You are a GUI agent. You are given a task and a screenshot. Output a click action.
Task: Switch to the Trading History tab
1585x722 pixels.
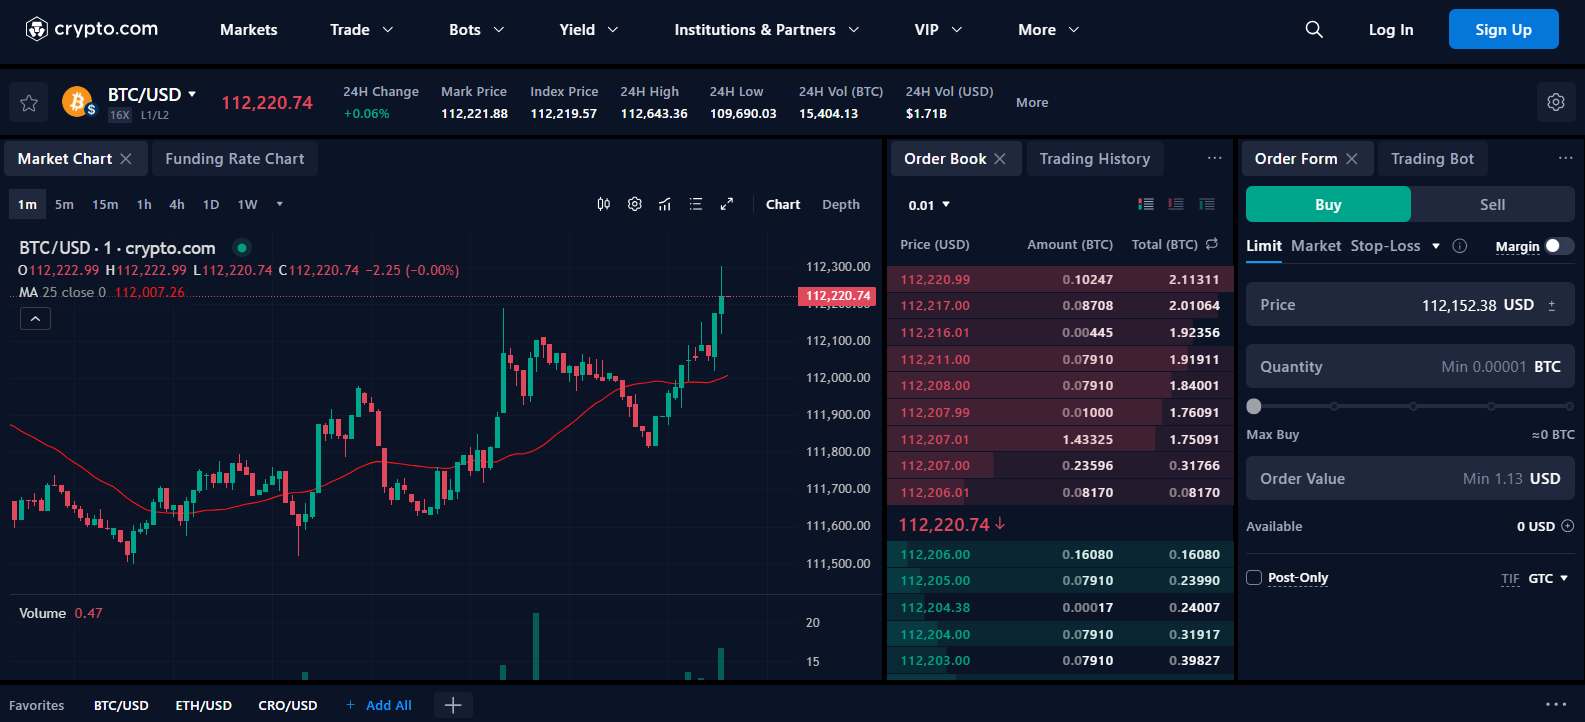pyautogui.click(x=1094, y=159)
